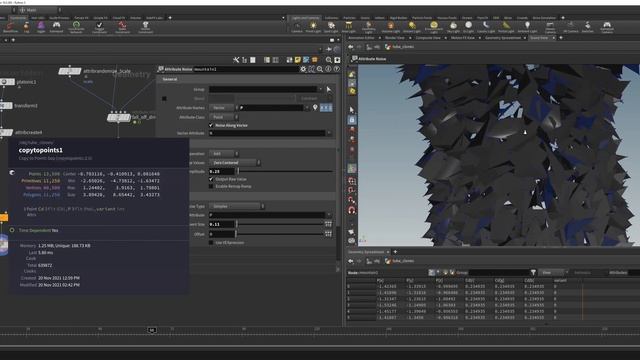Click the Amplitude value field 0.25

222,171
